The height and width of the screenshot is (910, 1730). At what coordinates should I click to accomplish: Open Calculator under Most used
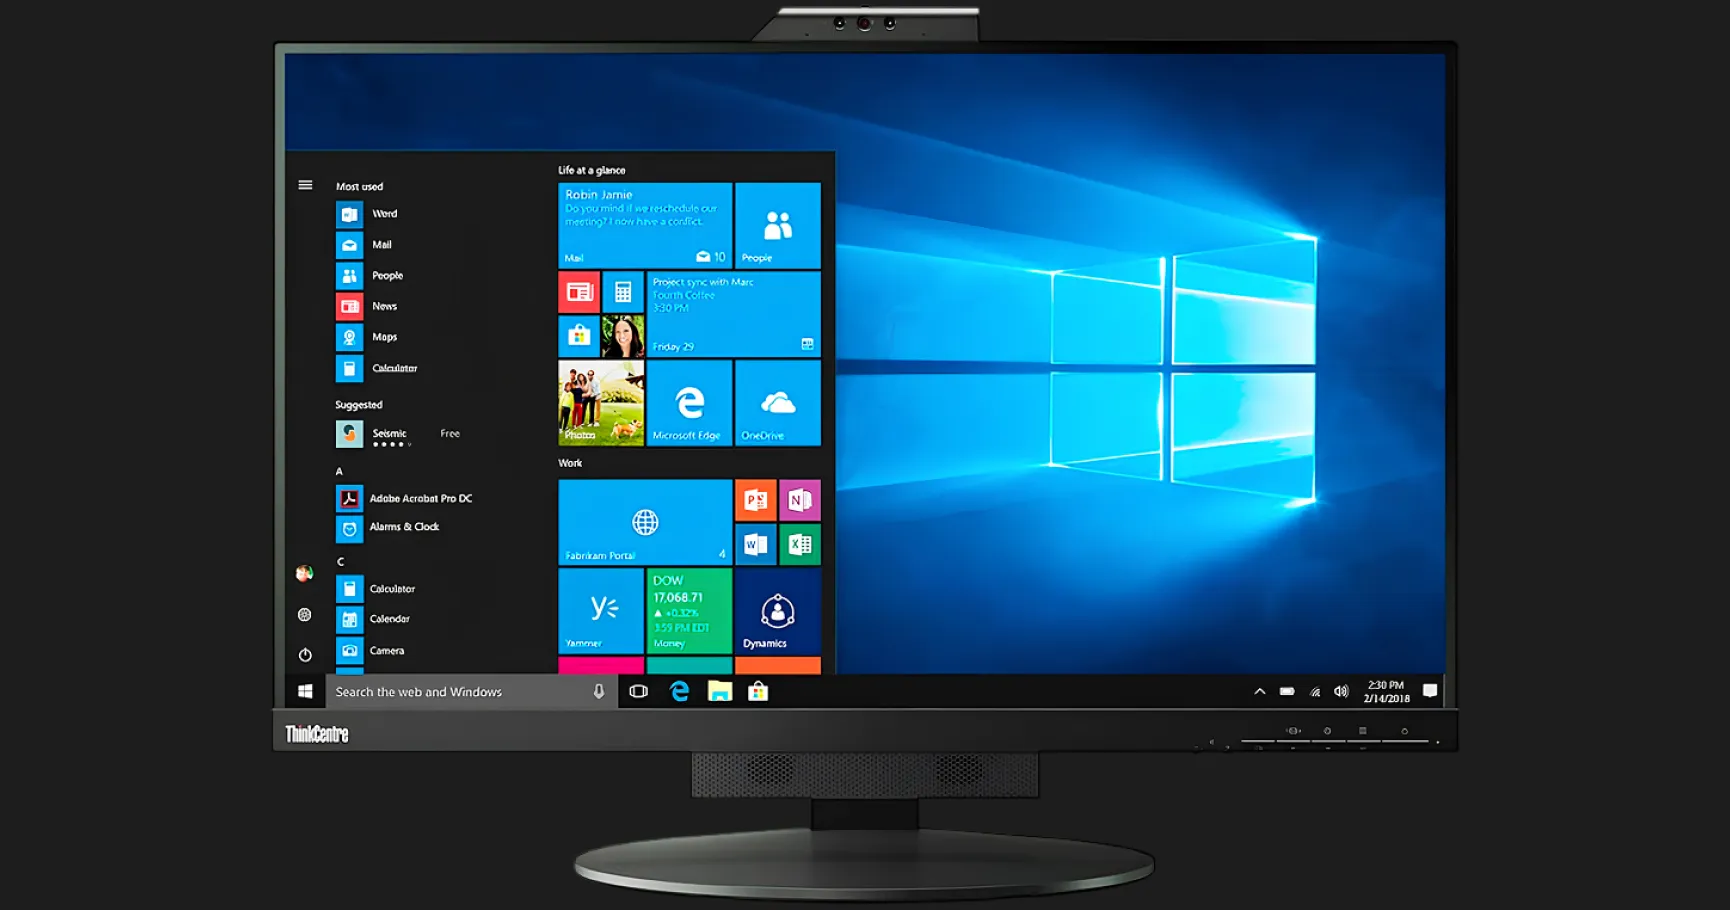point(377,369)
